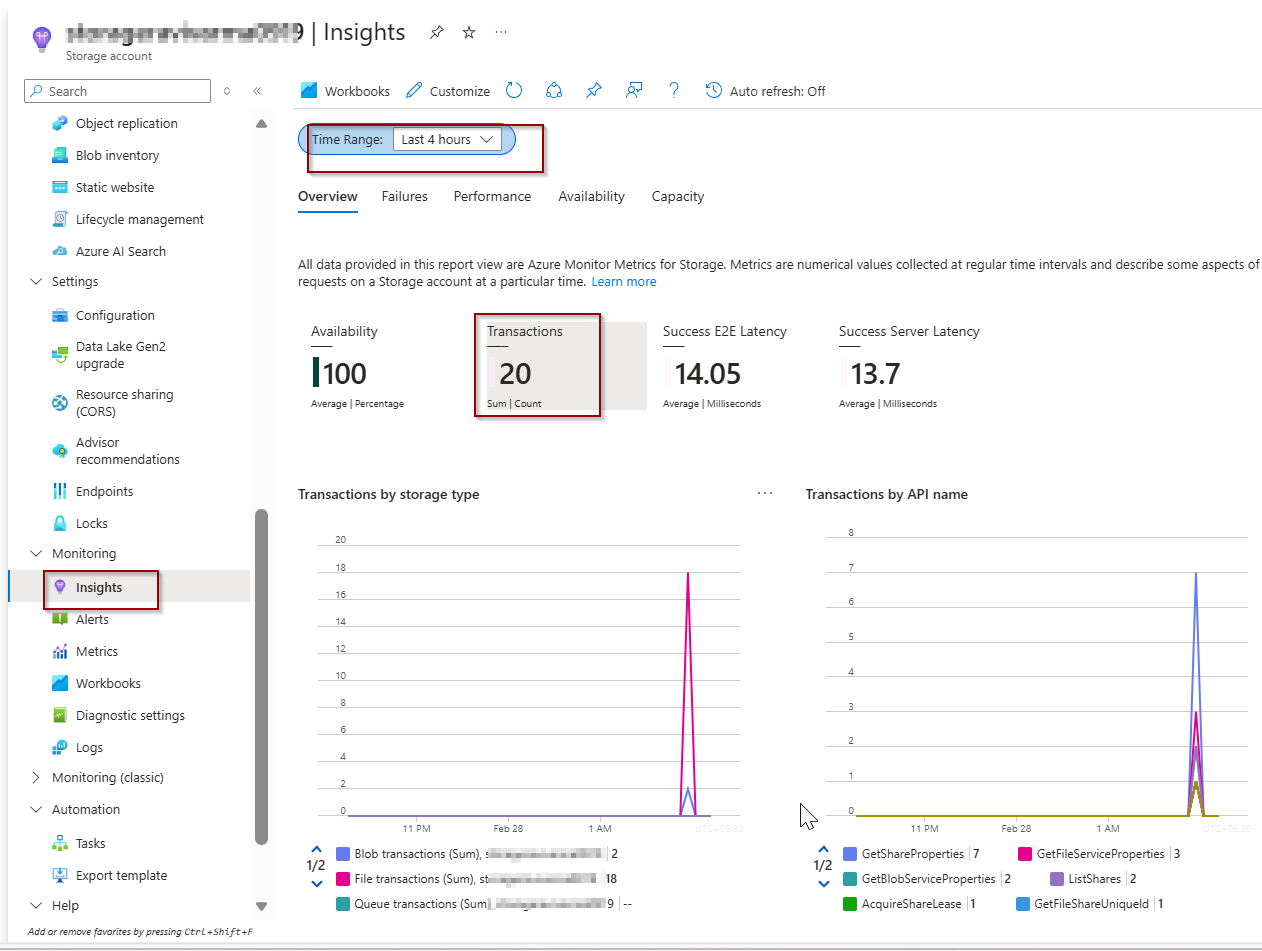
Task: Select the Success Server Latency tile
Action: coord(913,367)
